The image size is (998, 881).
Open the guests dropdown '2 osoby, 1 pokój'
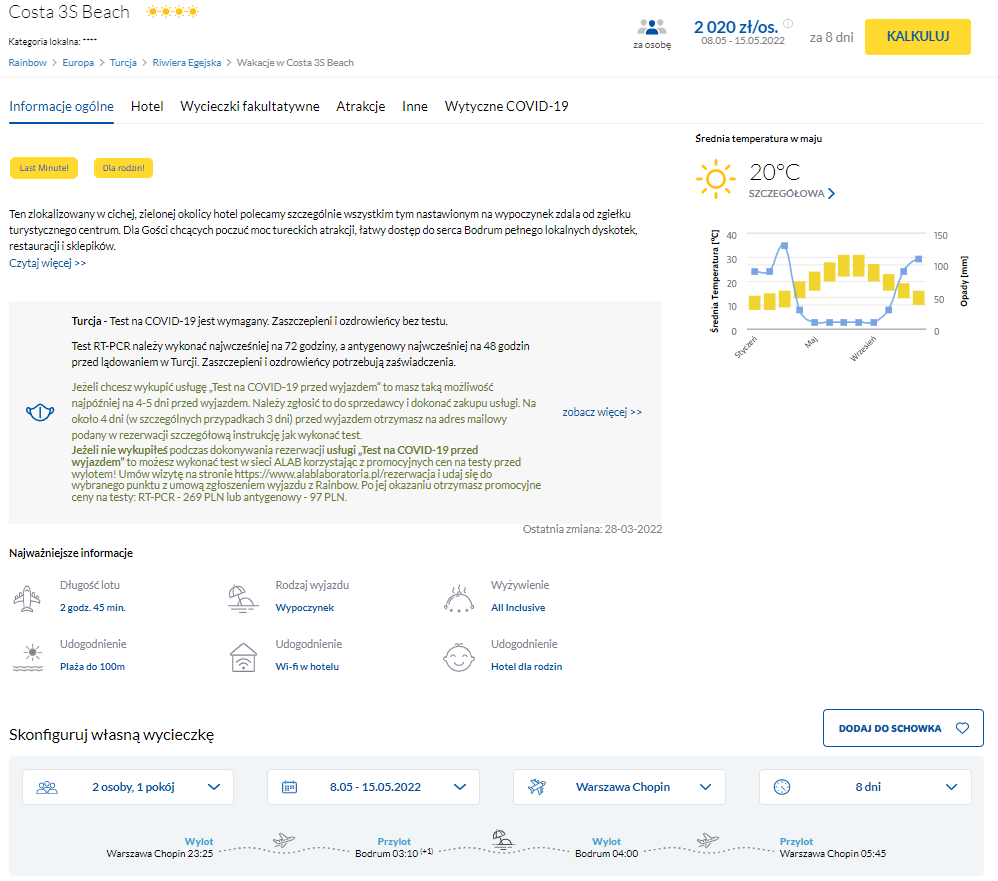coord(128,787)
